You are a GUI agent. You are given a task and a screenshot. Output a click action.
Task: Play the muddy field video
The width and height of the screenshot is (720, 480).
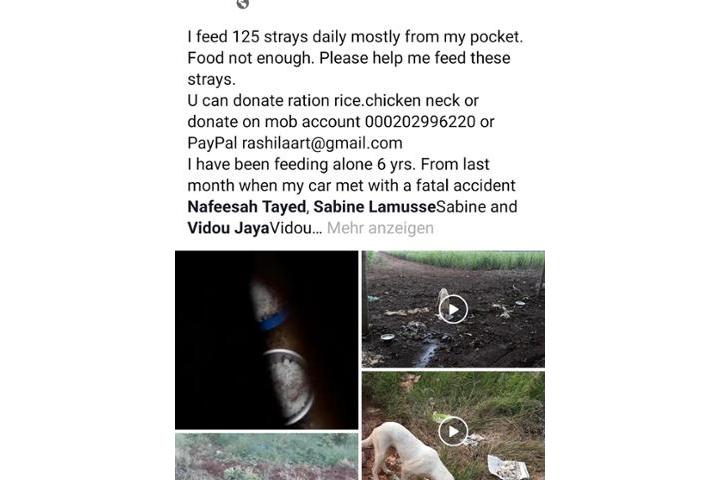453,309
